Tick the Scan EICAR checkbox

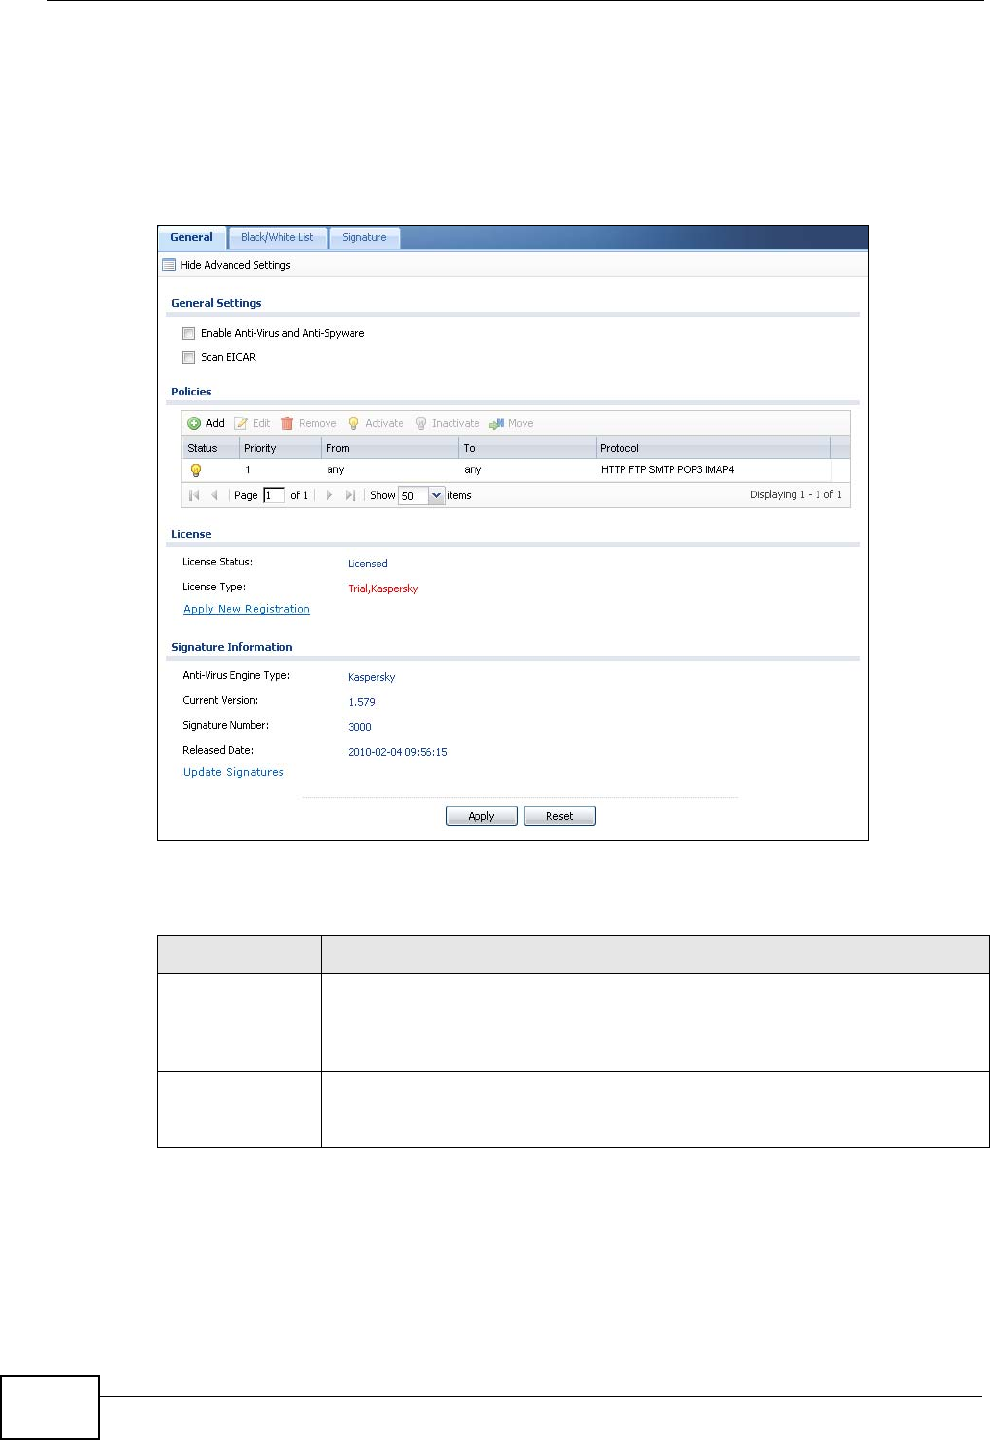(x=188, y=357)
